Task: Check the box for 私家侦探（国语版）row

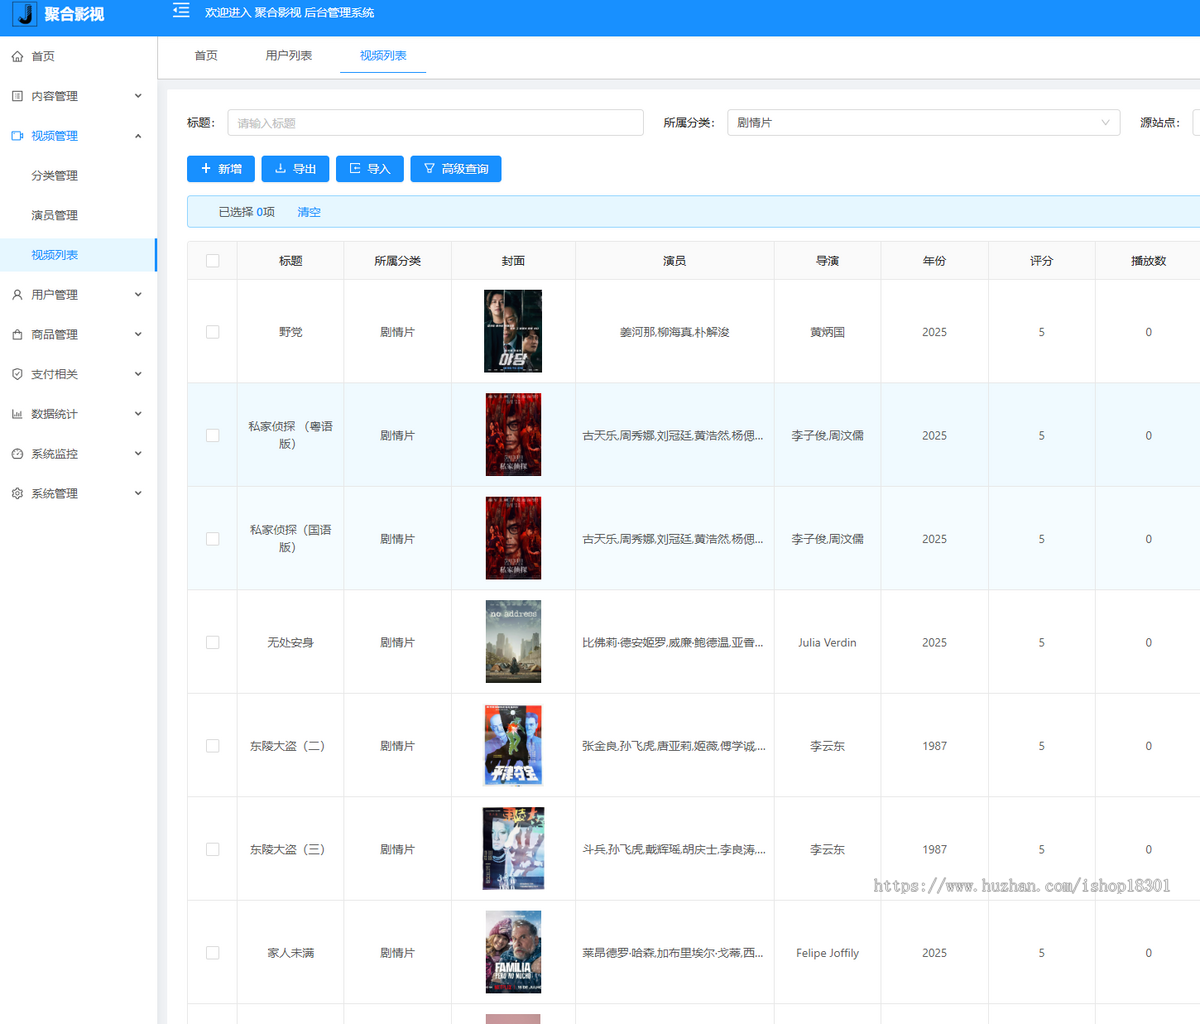Action: point(212,539)
